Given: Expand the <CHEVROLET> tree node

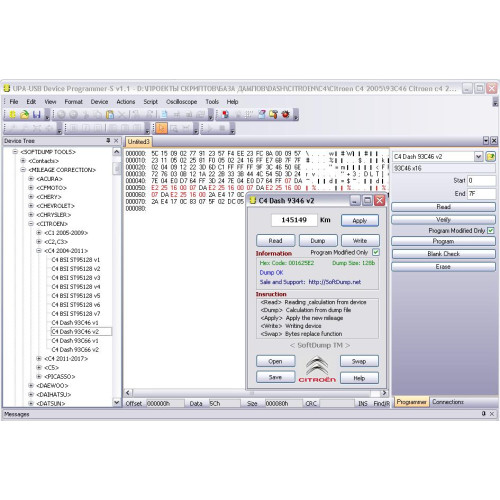Looking at the screenshot, I should click(x=31, y=205).
